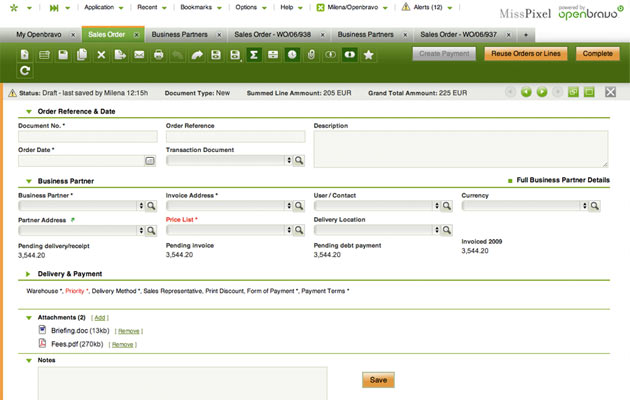Click the New document toolbar icon
Viewport: 630px width, 400px height.
tap(25, 55)
